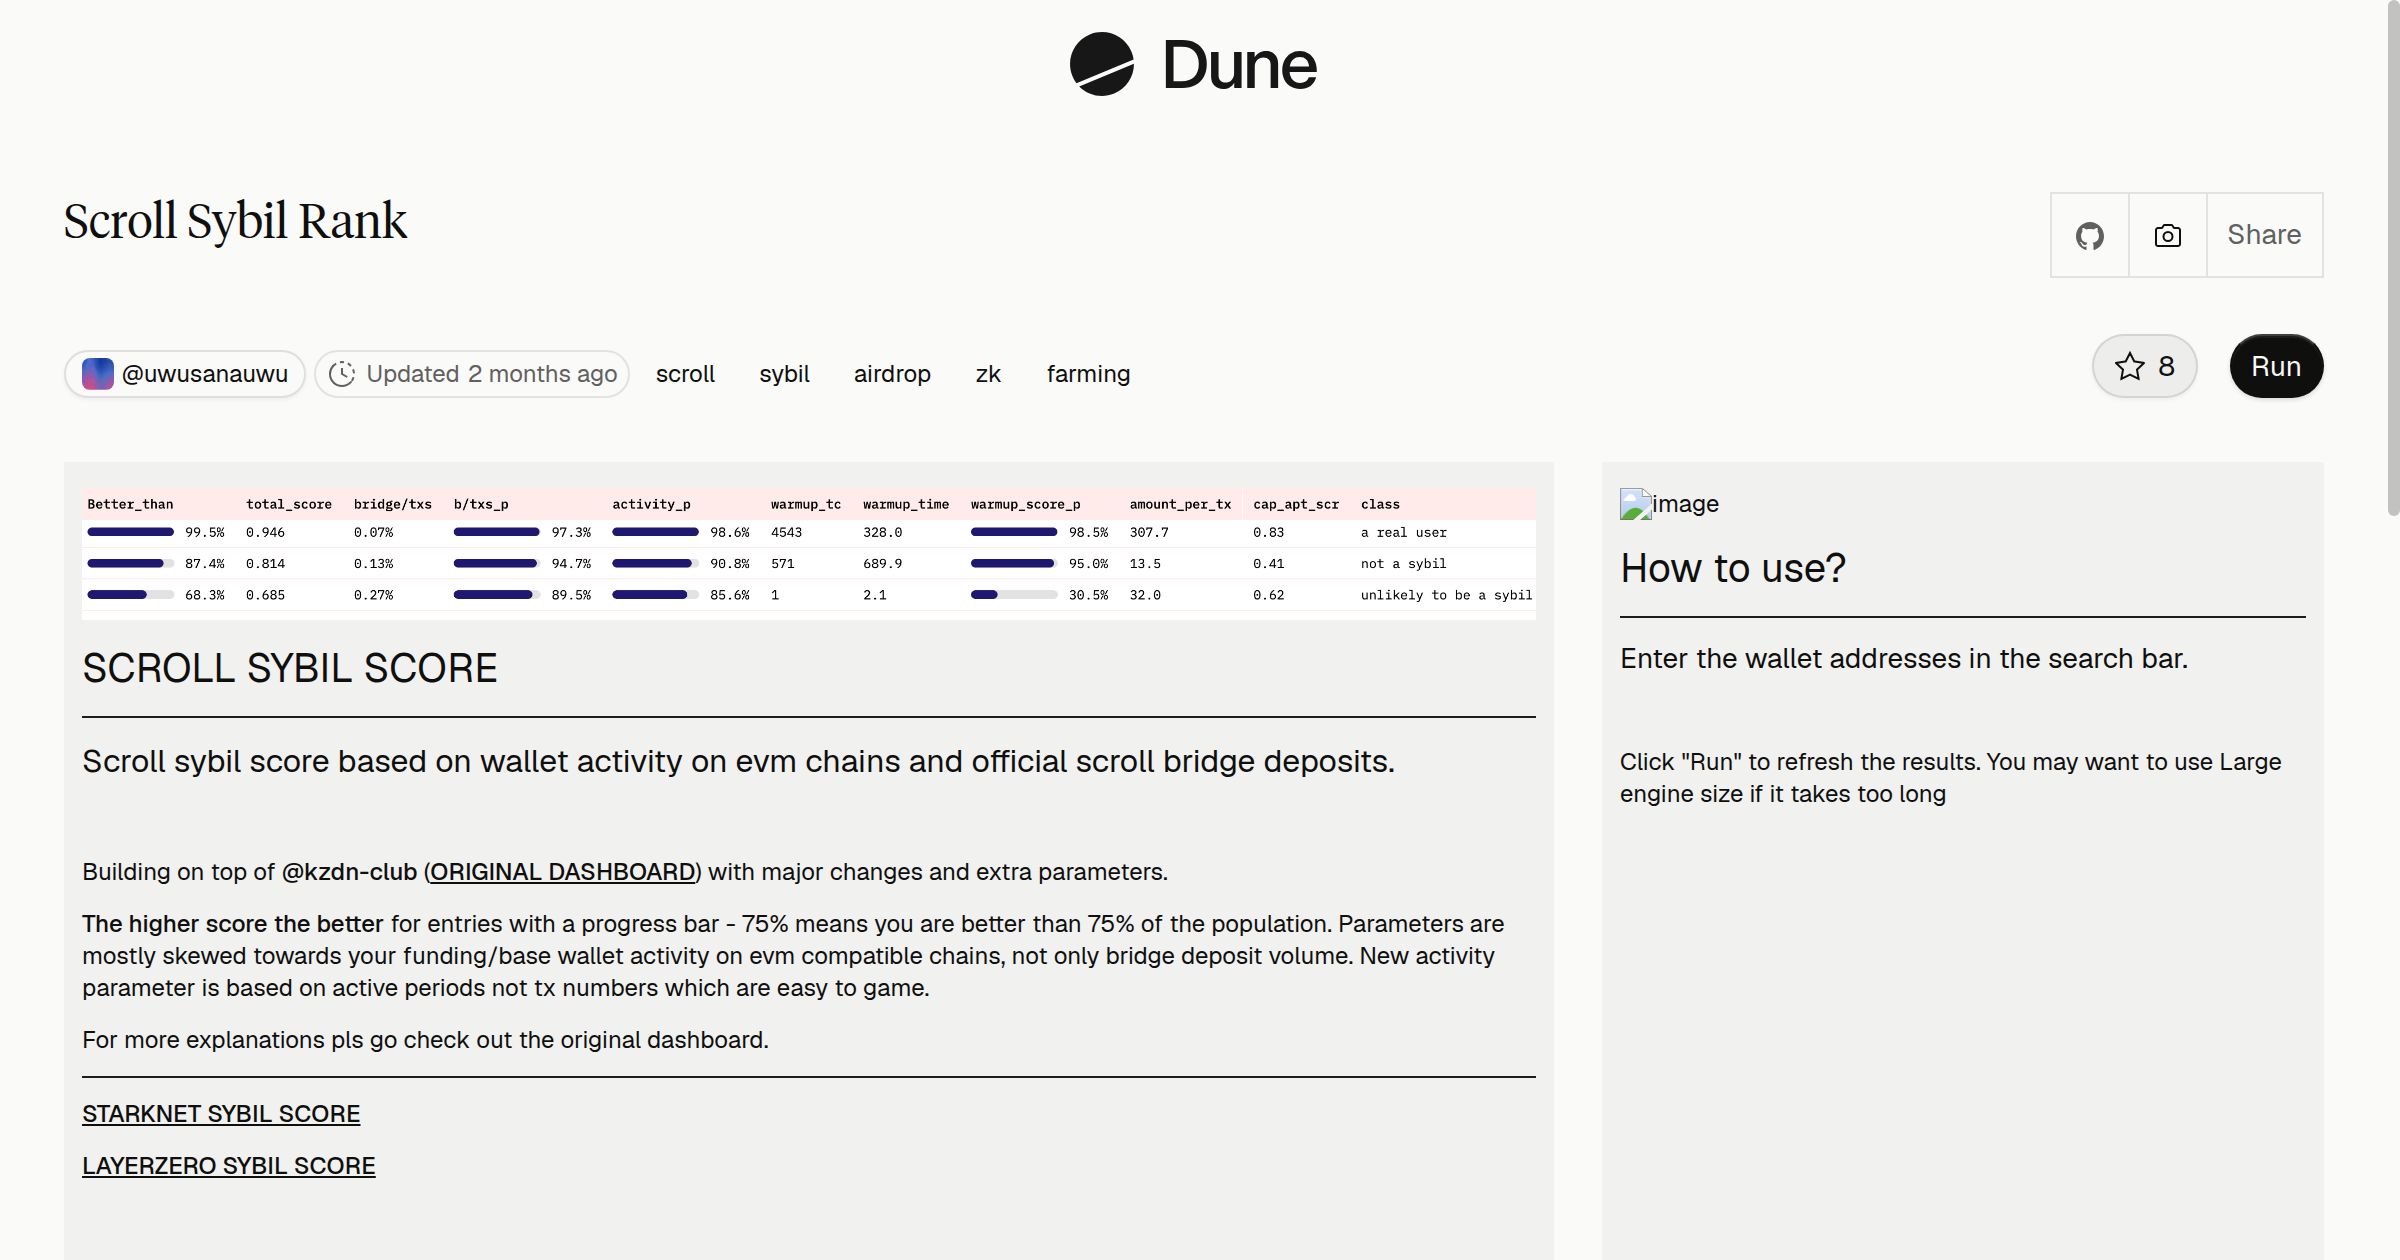2400x1260 pixels.
Task: Click the 'unlikely to be a sybil' cell
Action: (1446, 595)
